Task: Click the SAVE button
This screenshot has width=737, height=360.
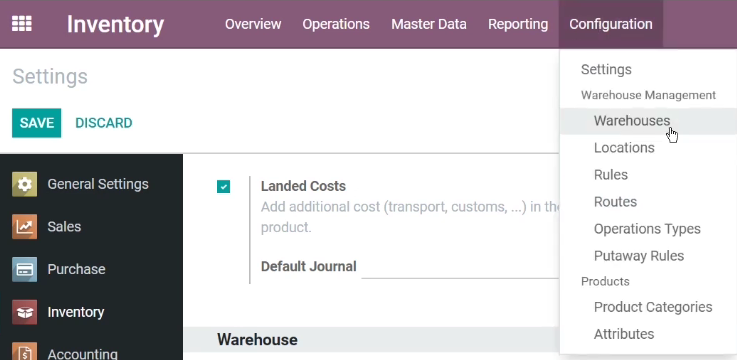Action: 37,123
